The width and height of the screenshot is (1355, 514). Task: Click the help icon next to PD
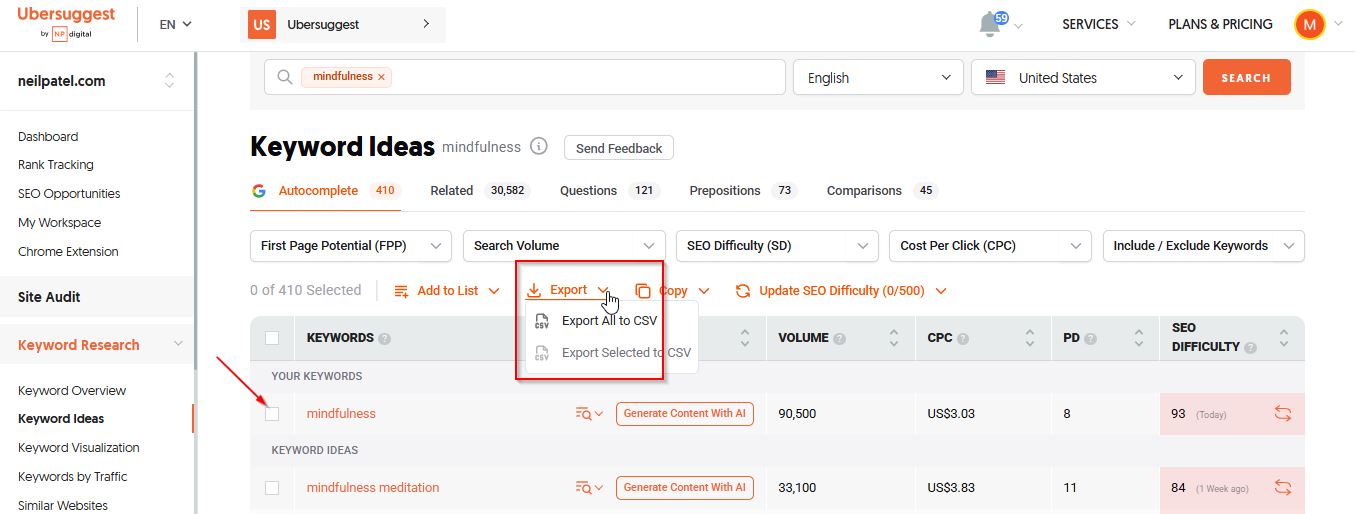tap(1091, 338)
